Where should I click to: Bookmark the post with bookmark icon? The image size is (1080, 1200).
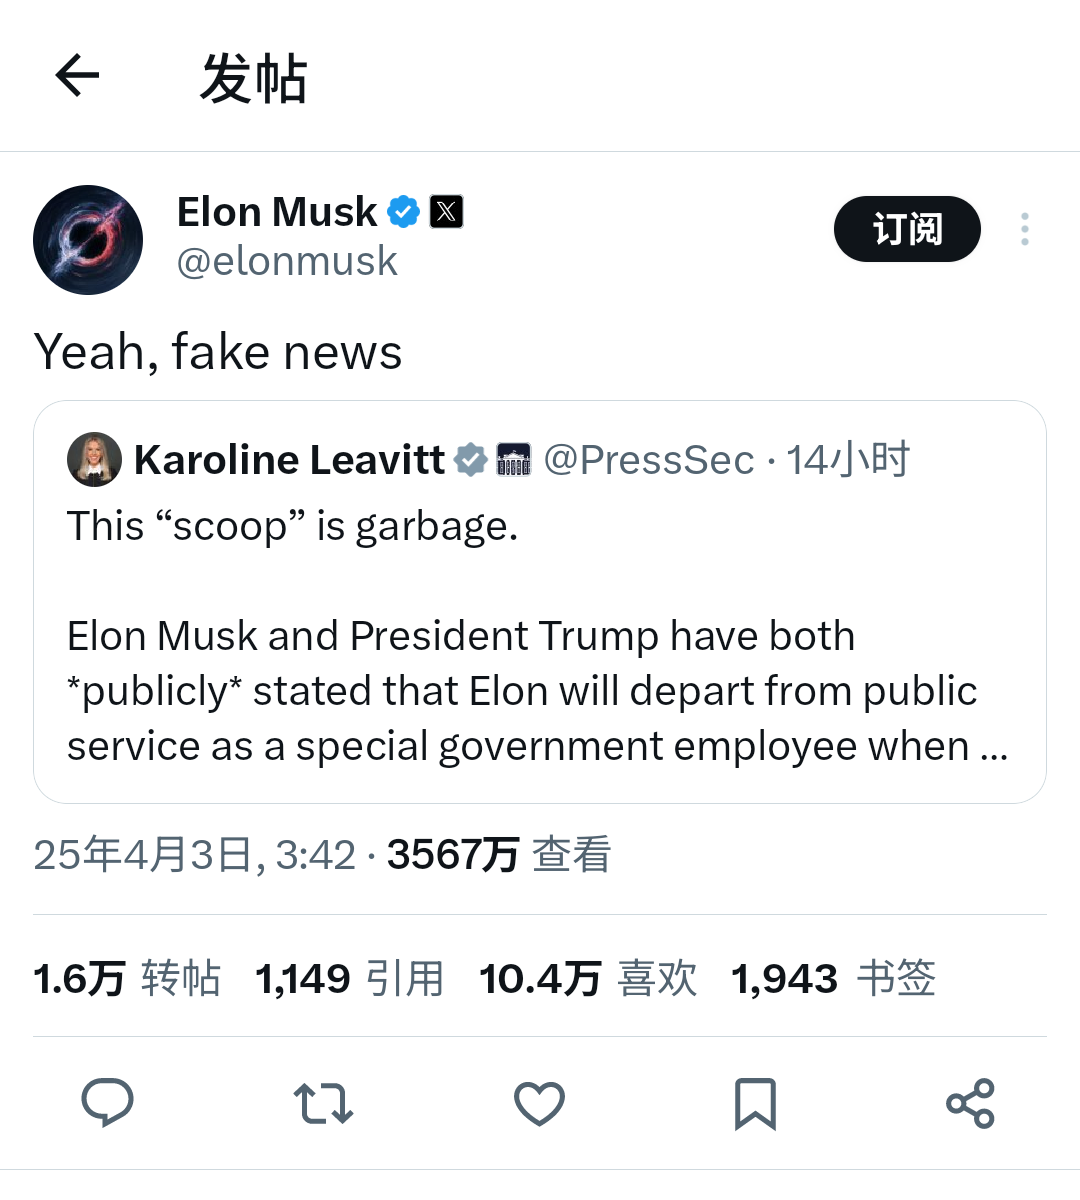coord(755,1103)
